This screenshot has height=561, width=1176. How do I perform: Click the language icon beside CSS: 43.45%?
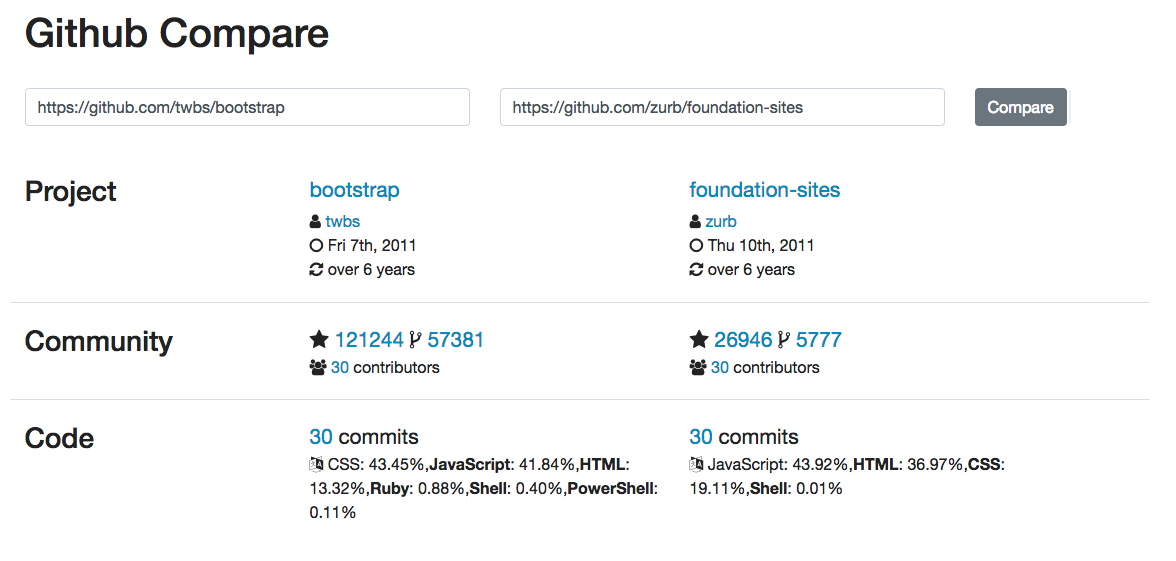tap(316, 465)
